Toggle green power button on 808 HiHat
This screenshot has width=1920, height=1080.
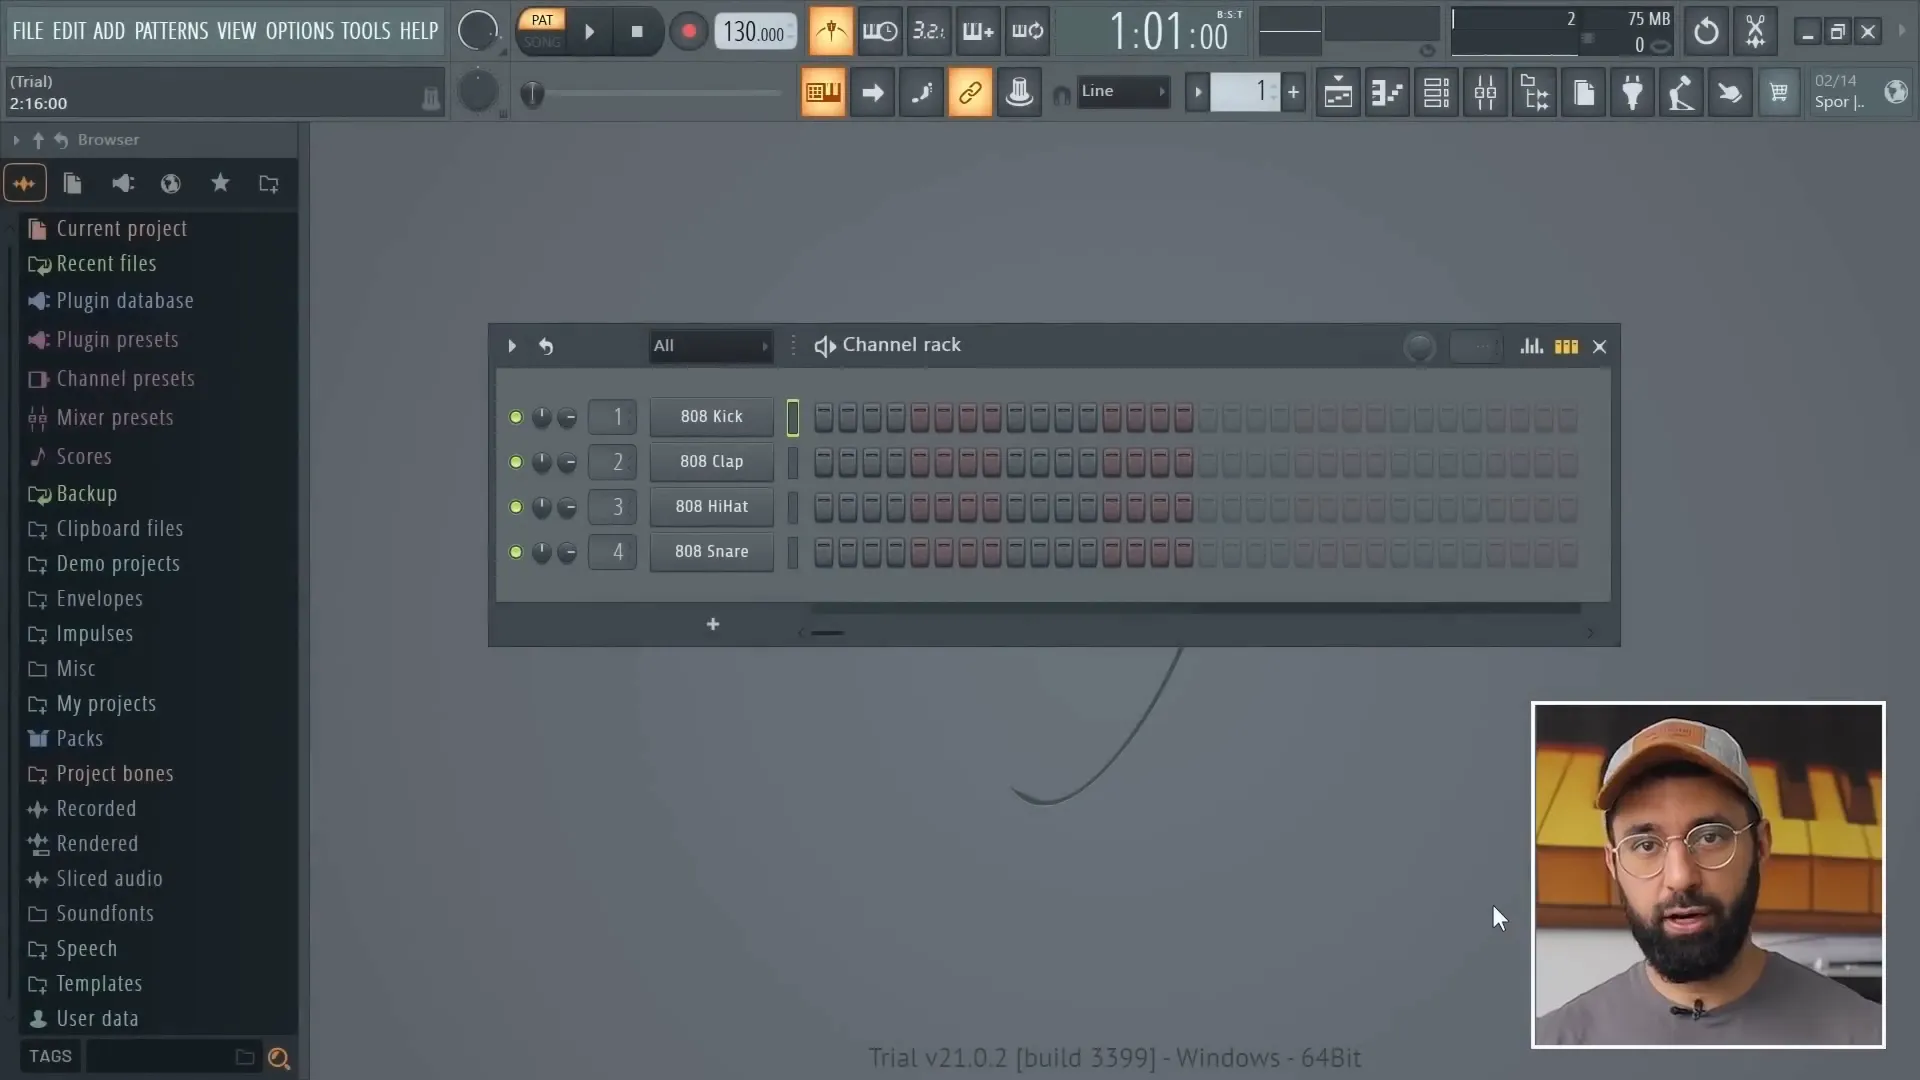tap(516, 506)
